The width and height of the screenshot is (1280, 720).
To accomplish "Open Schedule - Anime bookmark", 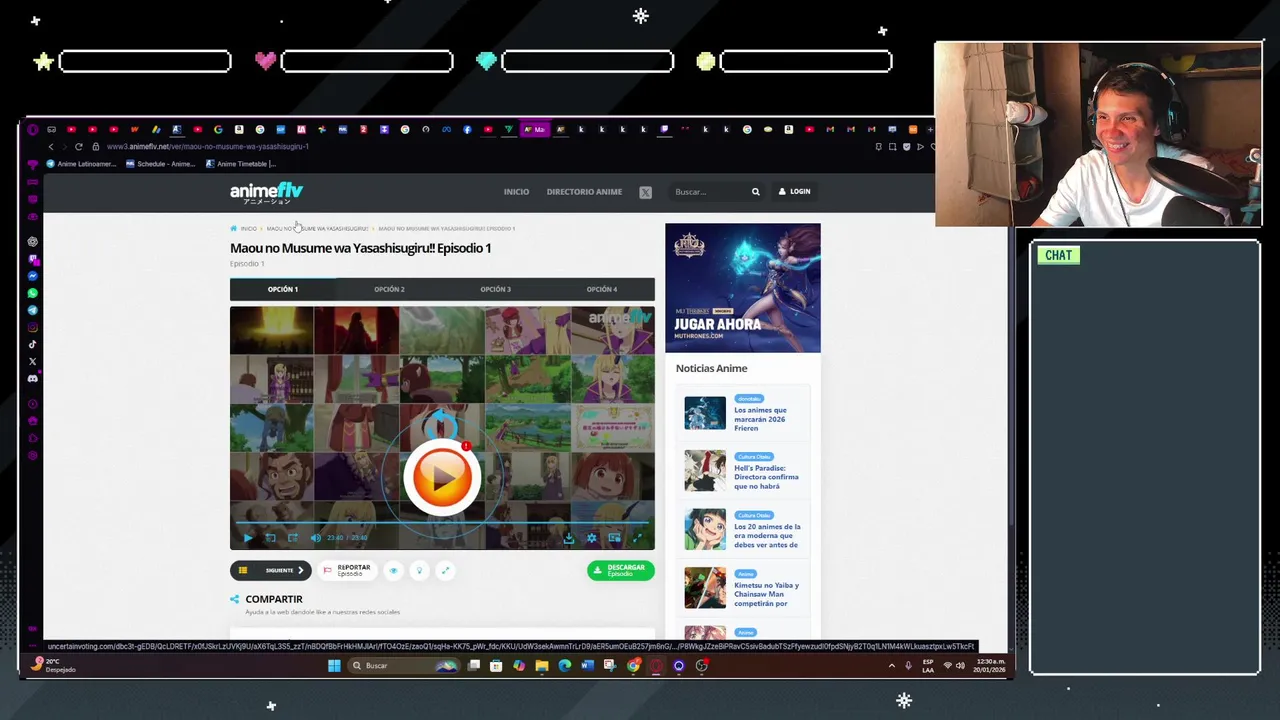I will (160, 164).
